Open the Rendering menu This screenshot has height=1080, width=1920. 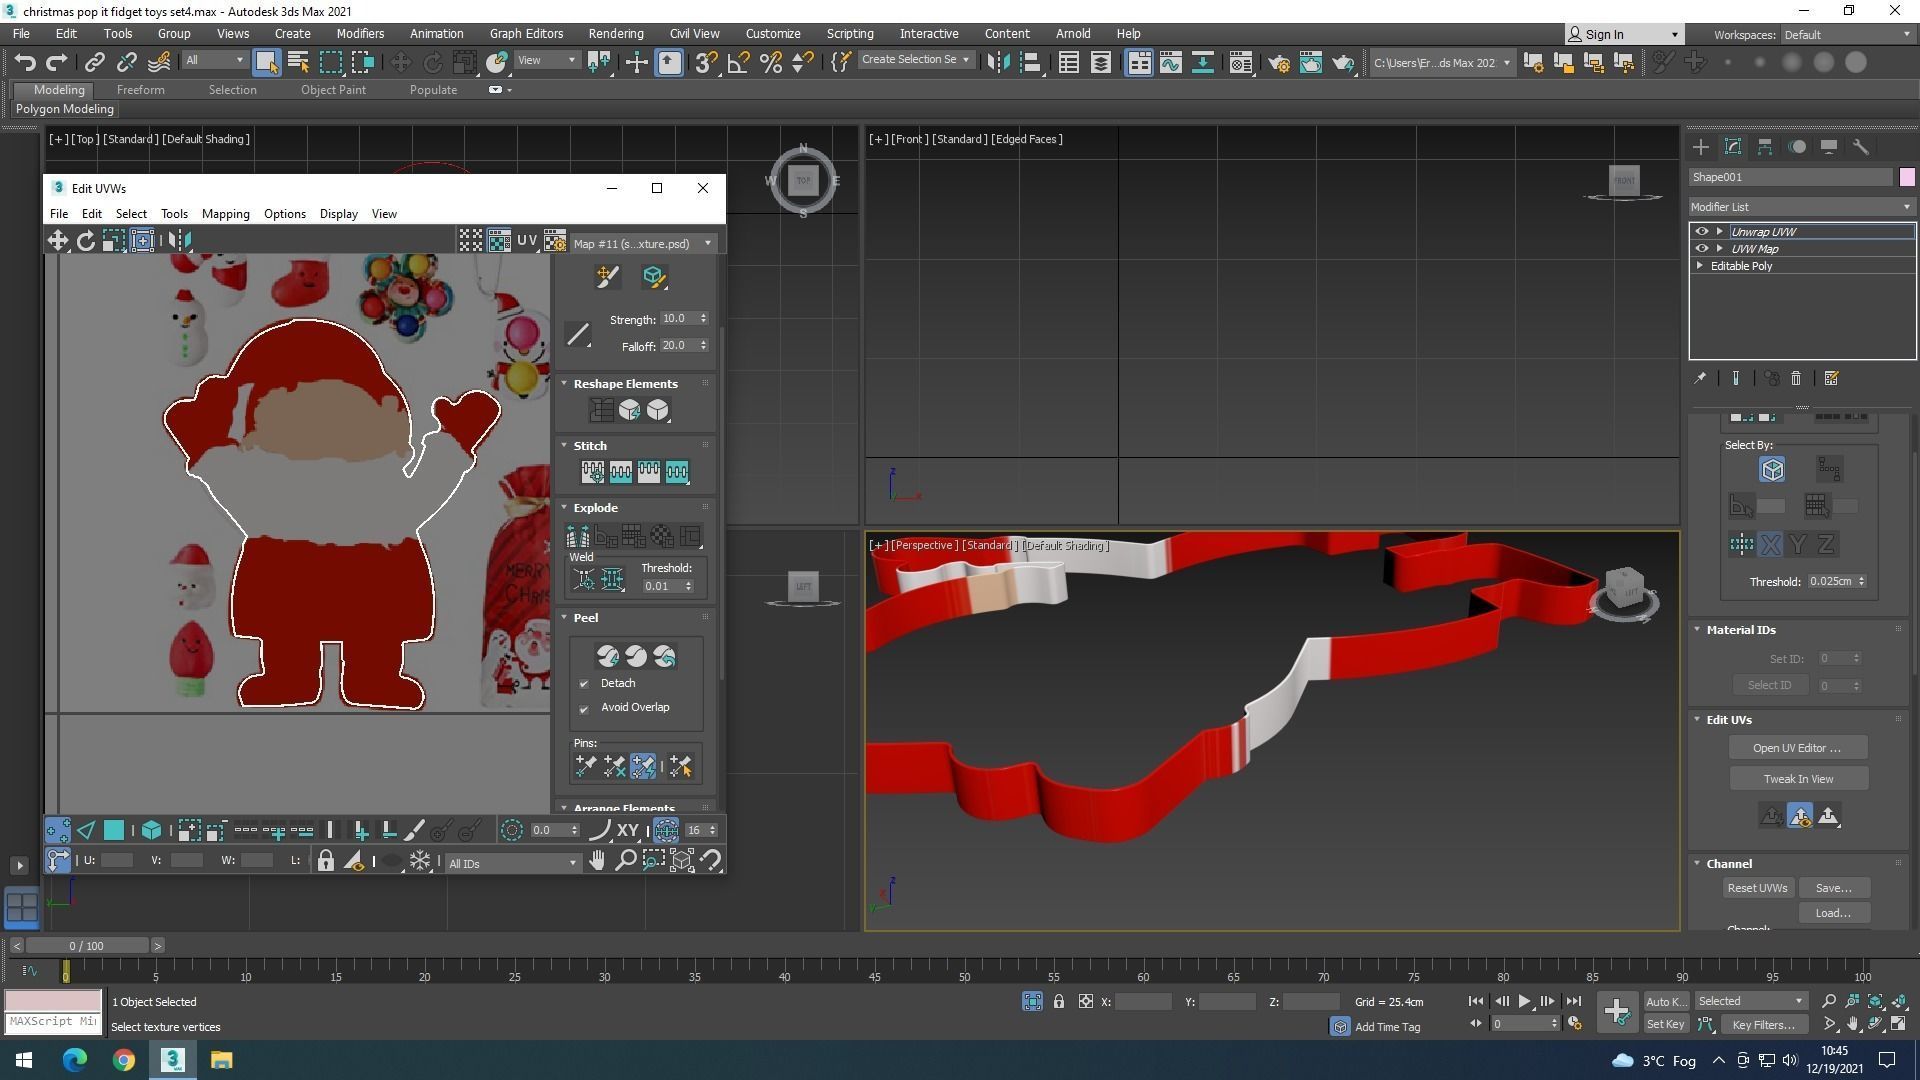point(615,33)
